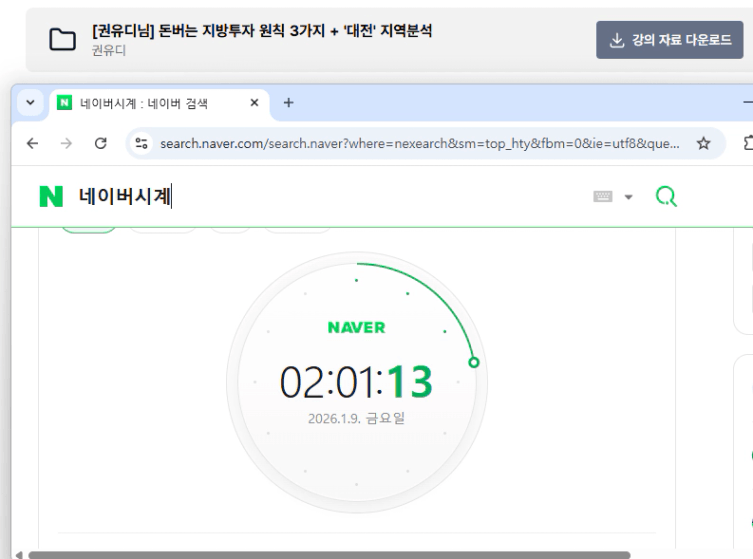Click the 네이버시계 search input field

click(331, 196)
